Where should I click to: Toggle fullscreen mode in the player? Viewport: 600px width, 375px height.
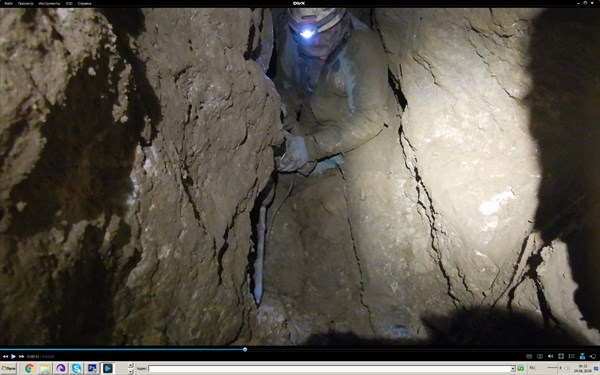tap(561, 356)
